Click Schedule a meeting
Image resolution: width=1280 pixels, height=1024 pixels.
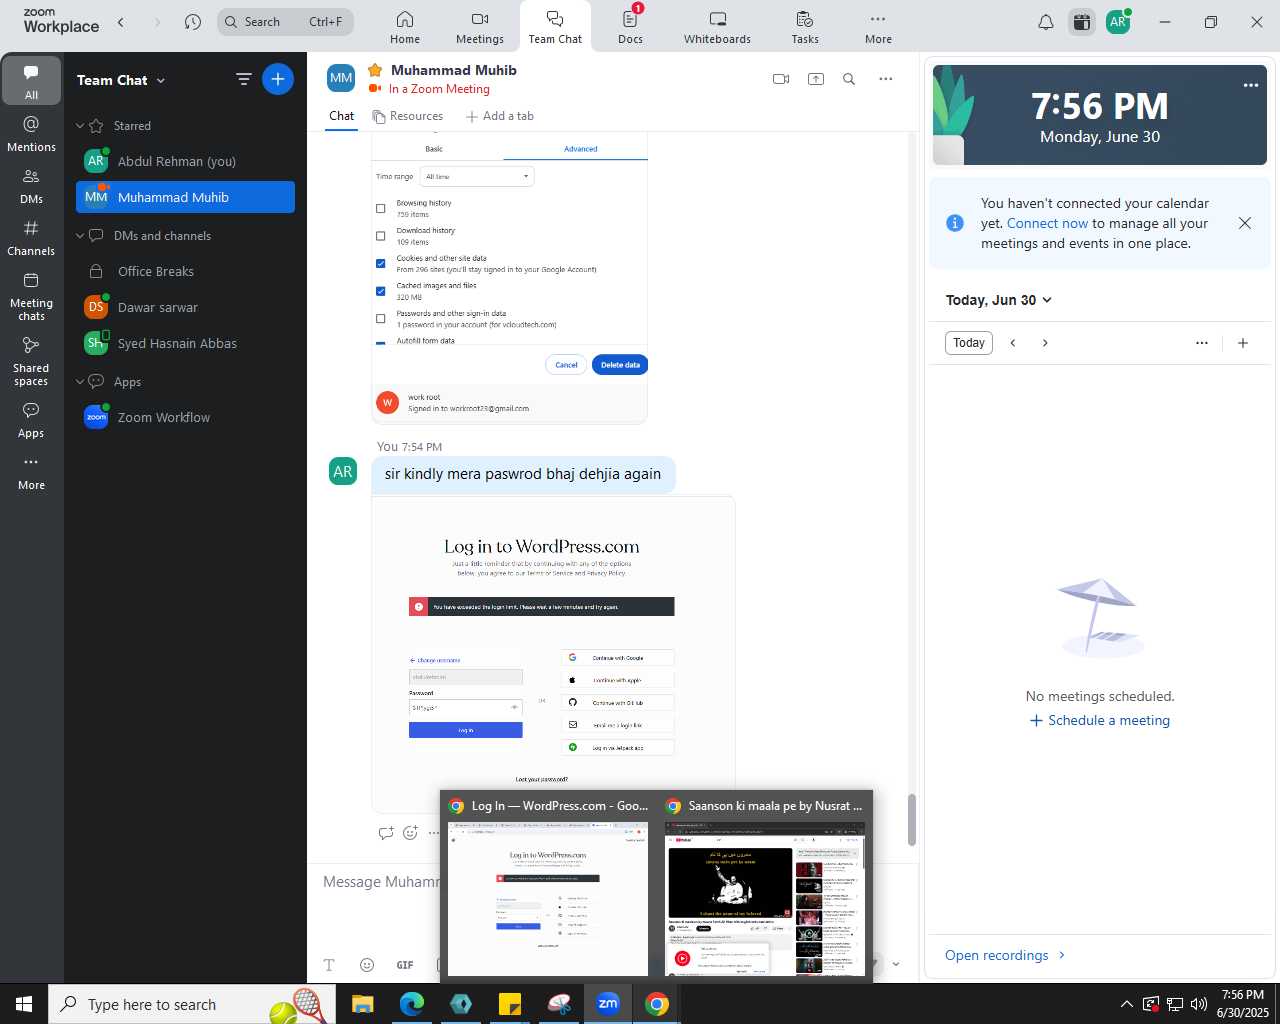[x=1099, y=720]
